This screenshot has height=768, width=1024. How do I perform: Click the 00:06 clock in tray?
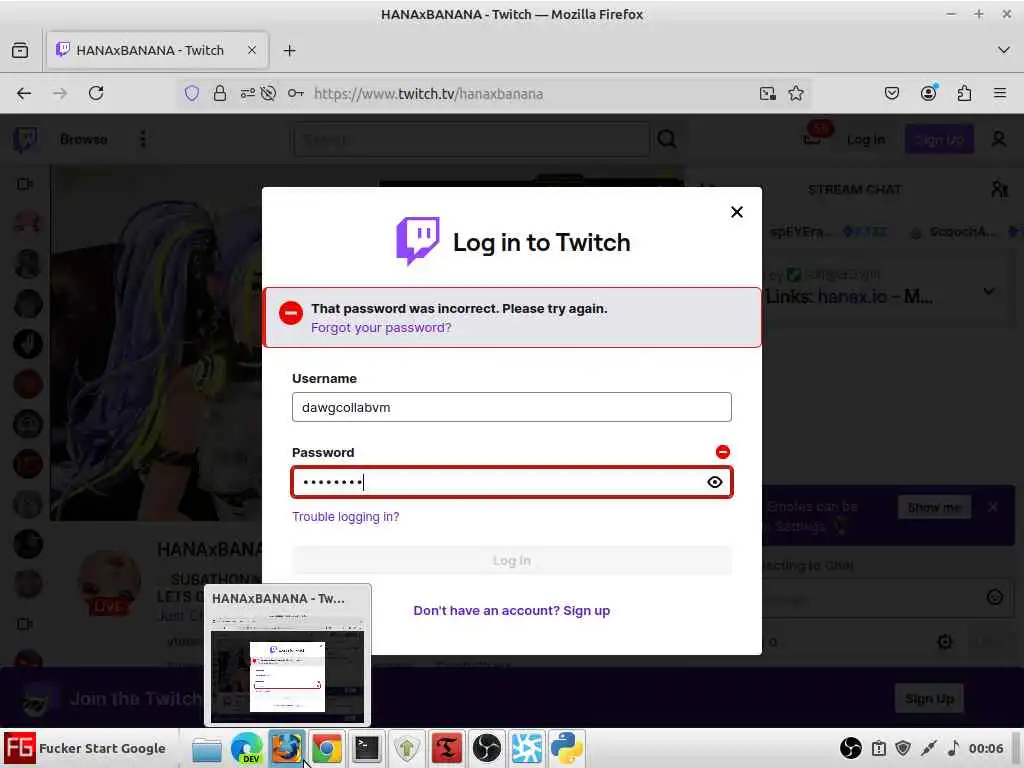click(985, 748)
